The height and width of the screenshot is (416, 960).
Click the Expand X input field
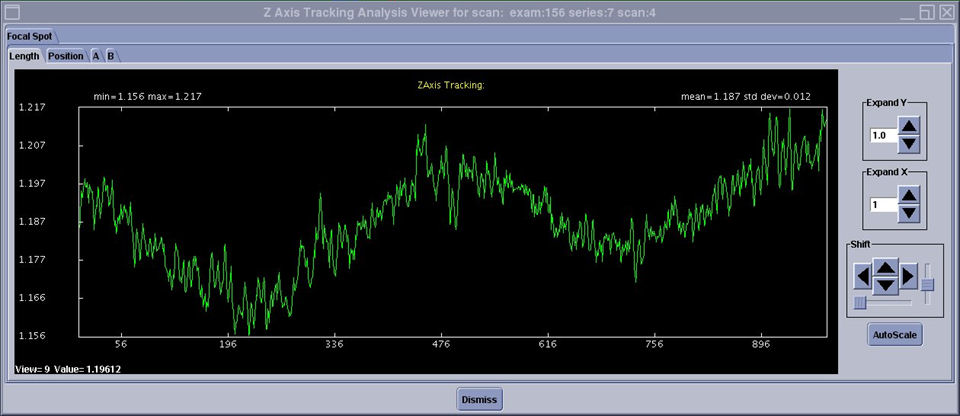[x=882, y=204]
